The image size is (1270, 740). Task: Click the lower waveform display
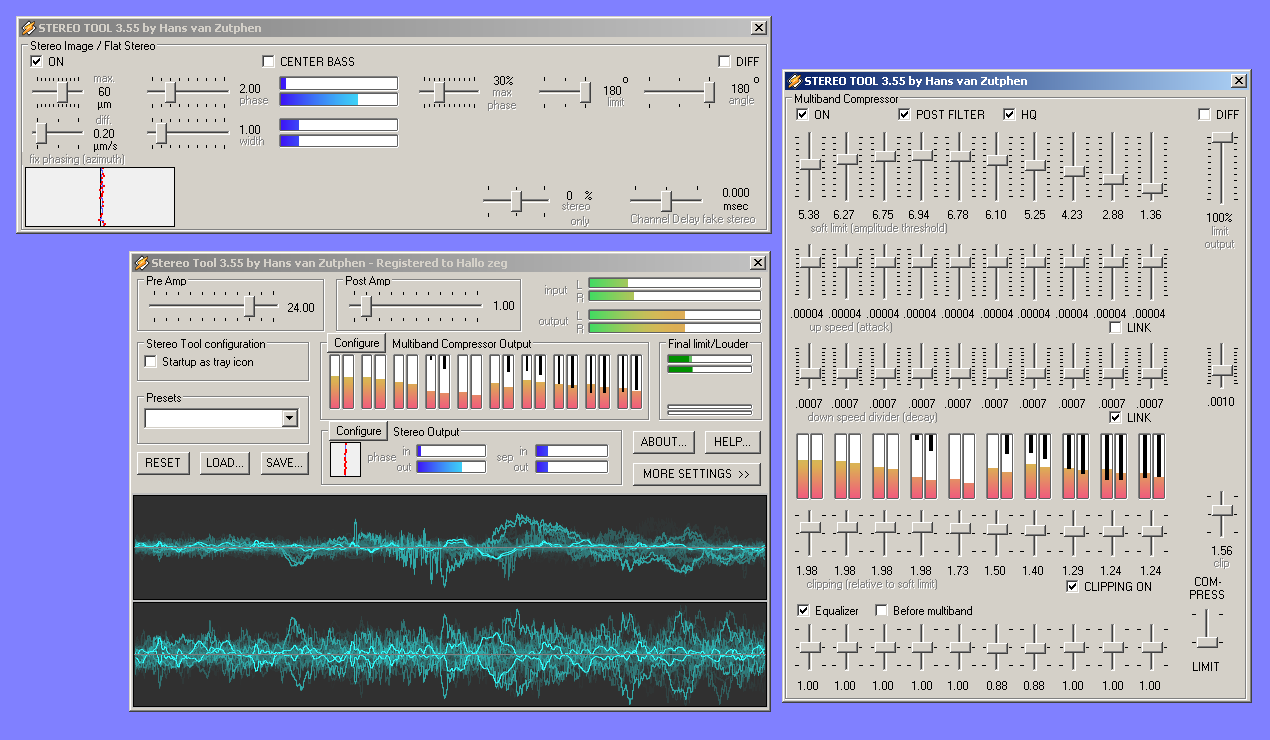click(x=450, y=653)
